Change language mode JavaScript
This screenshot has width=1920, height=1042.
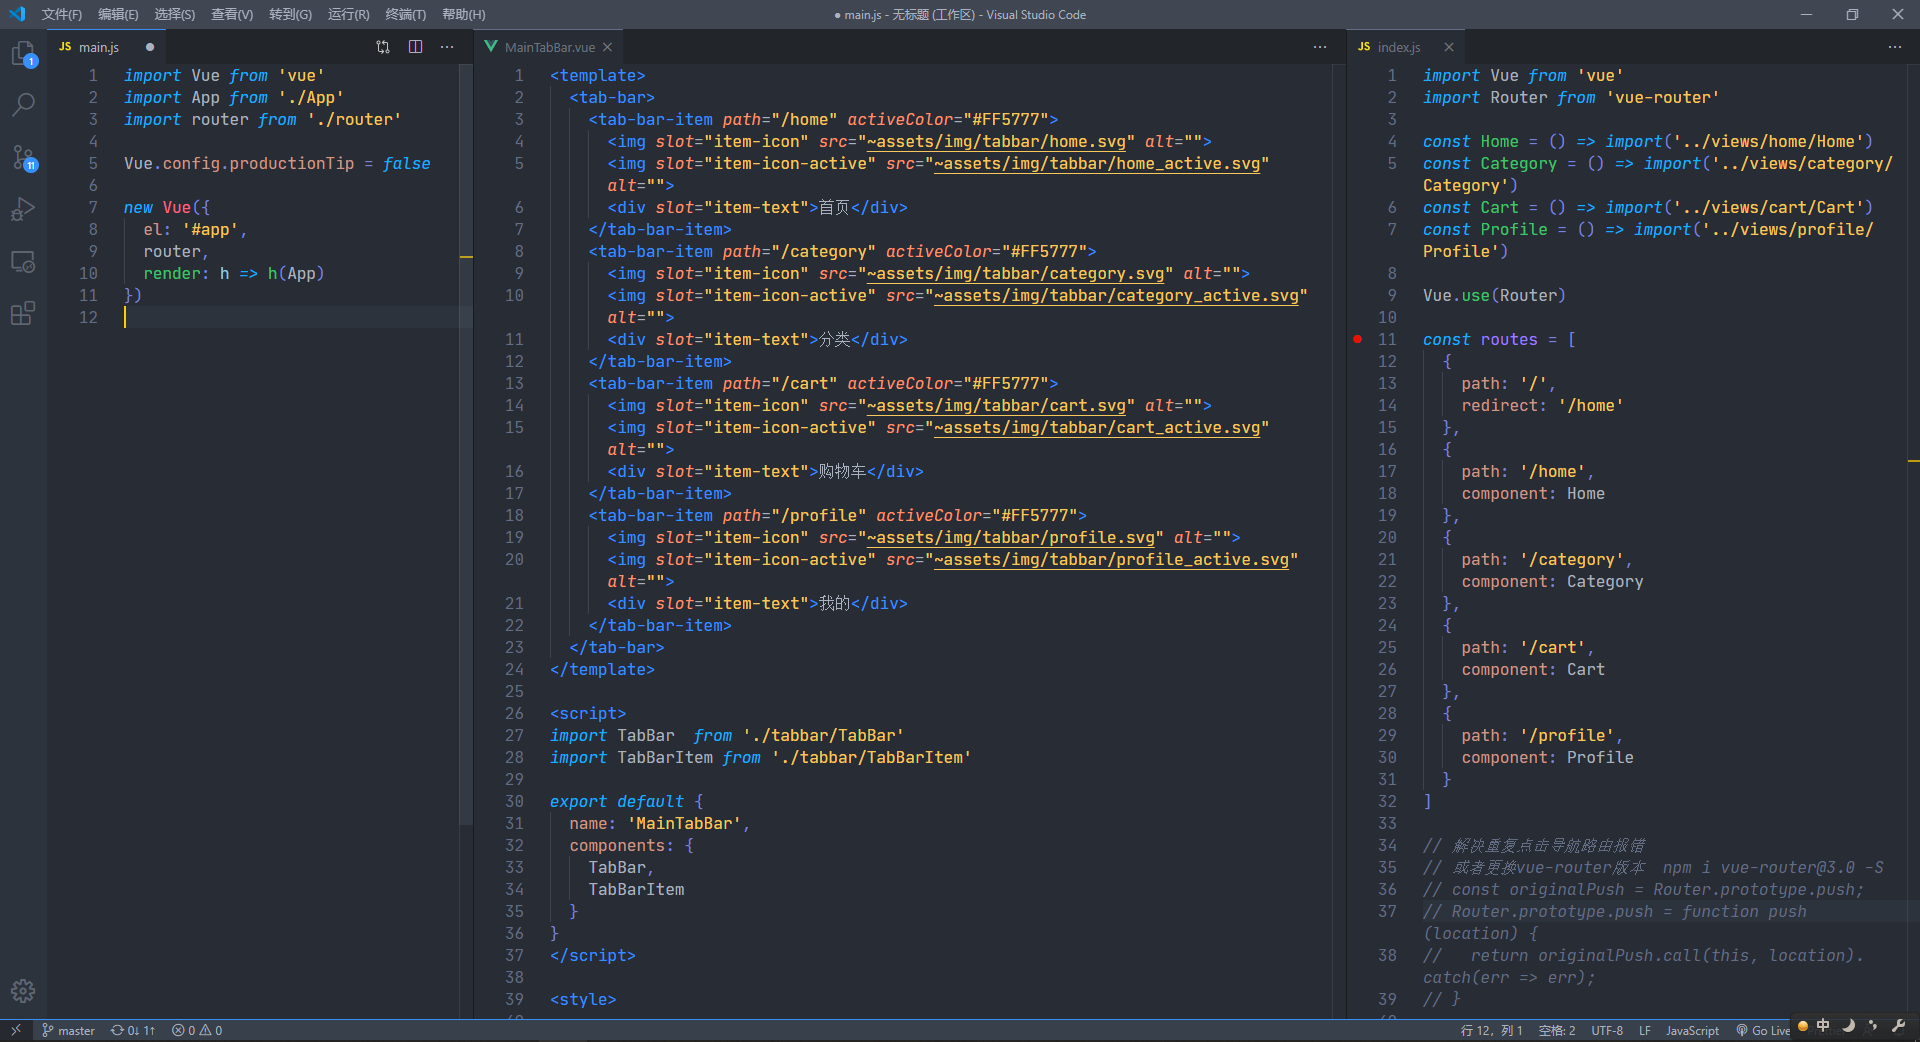click(1692, 1030)
